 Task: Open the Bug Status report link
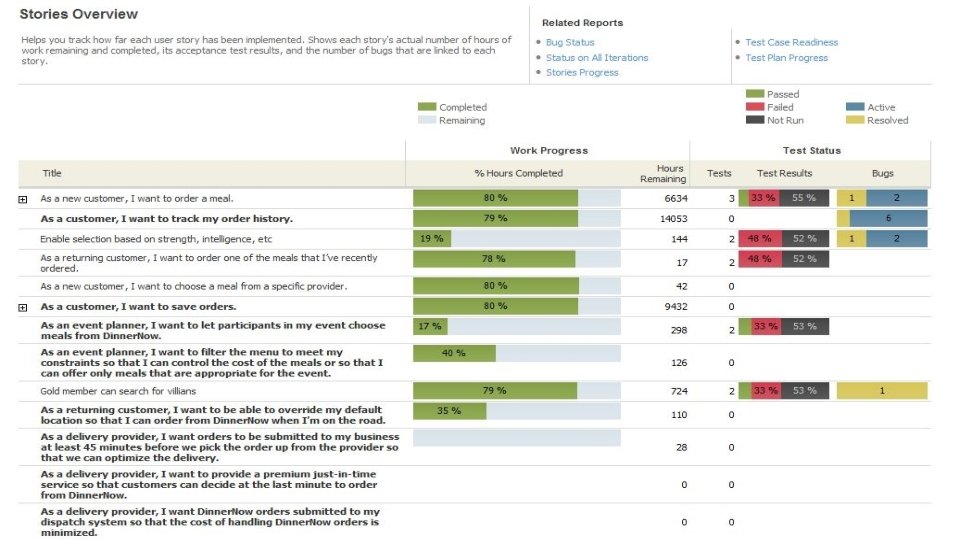(570, 43)
